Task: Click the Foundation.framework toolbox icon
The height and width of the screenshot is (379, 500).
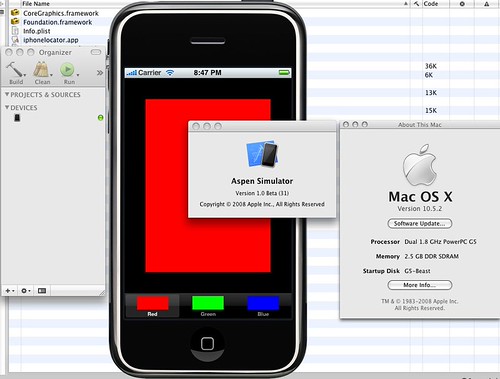Action: pos(15,22)
